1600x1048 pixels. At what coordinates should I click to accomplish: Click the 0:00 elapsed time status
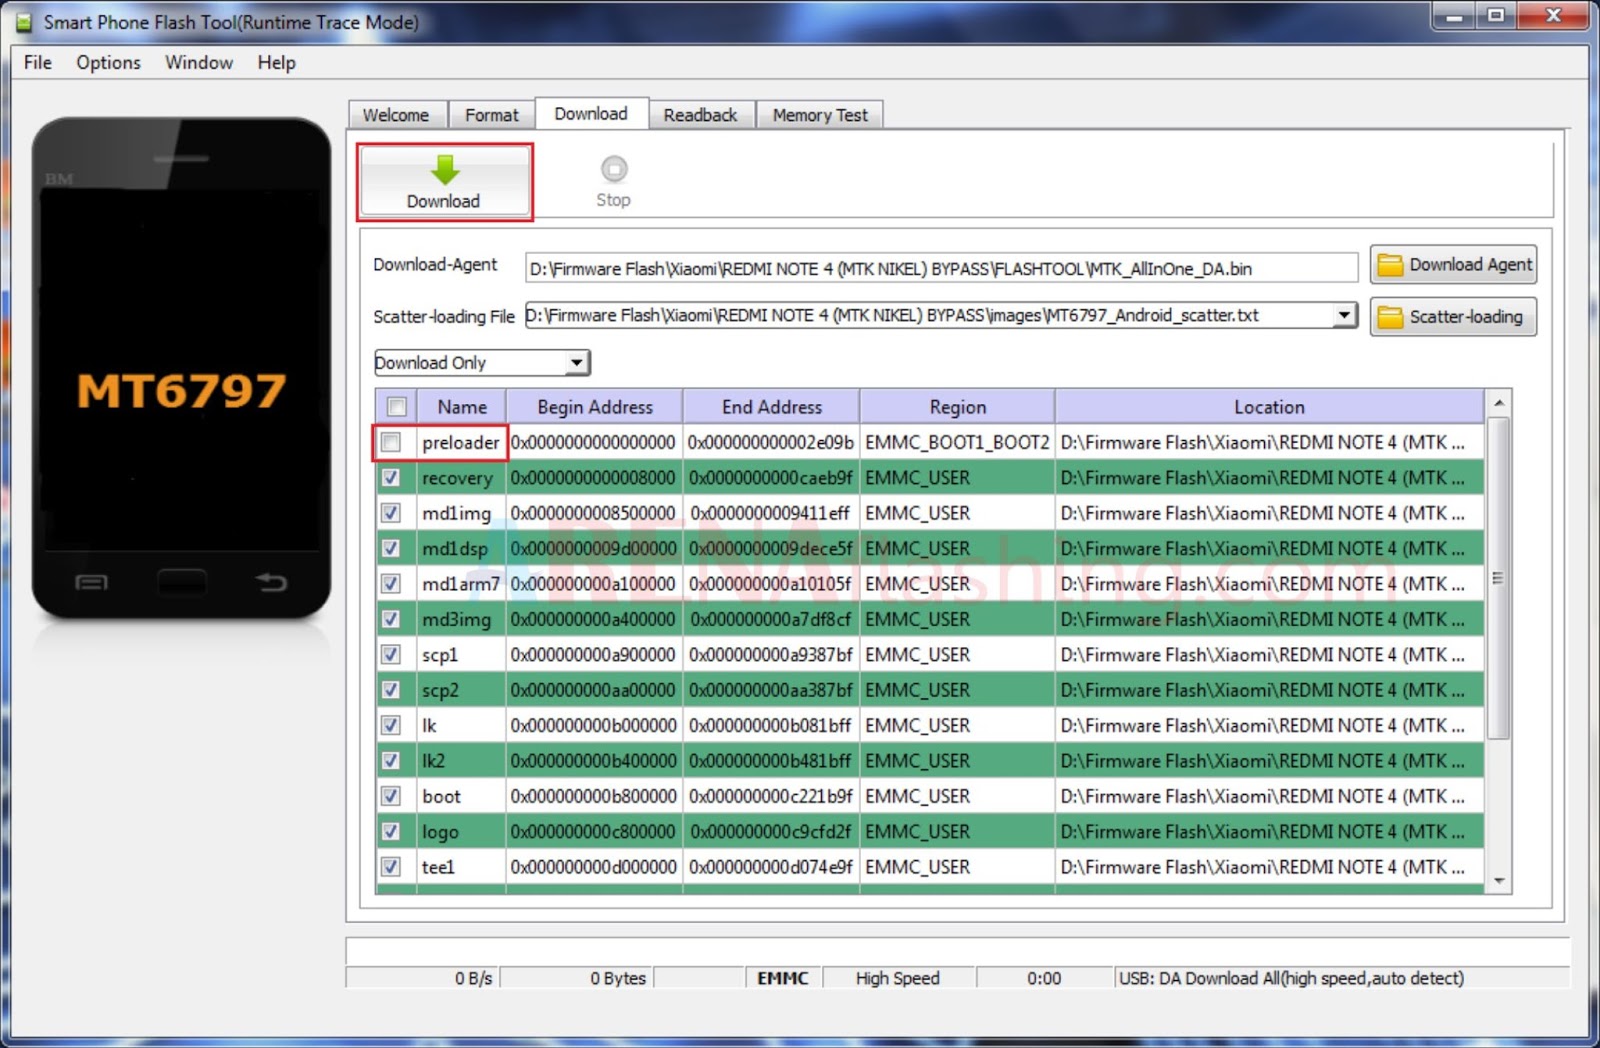point(1044,978)
